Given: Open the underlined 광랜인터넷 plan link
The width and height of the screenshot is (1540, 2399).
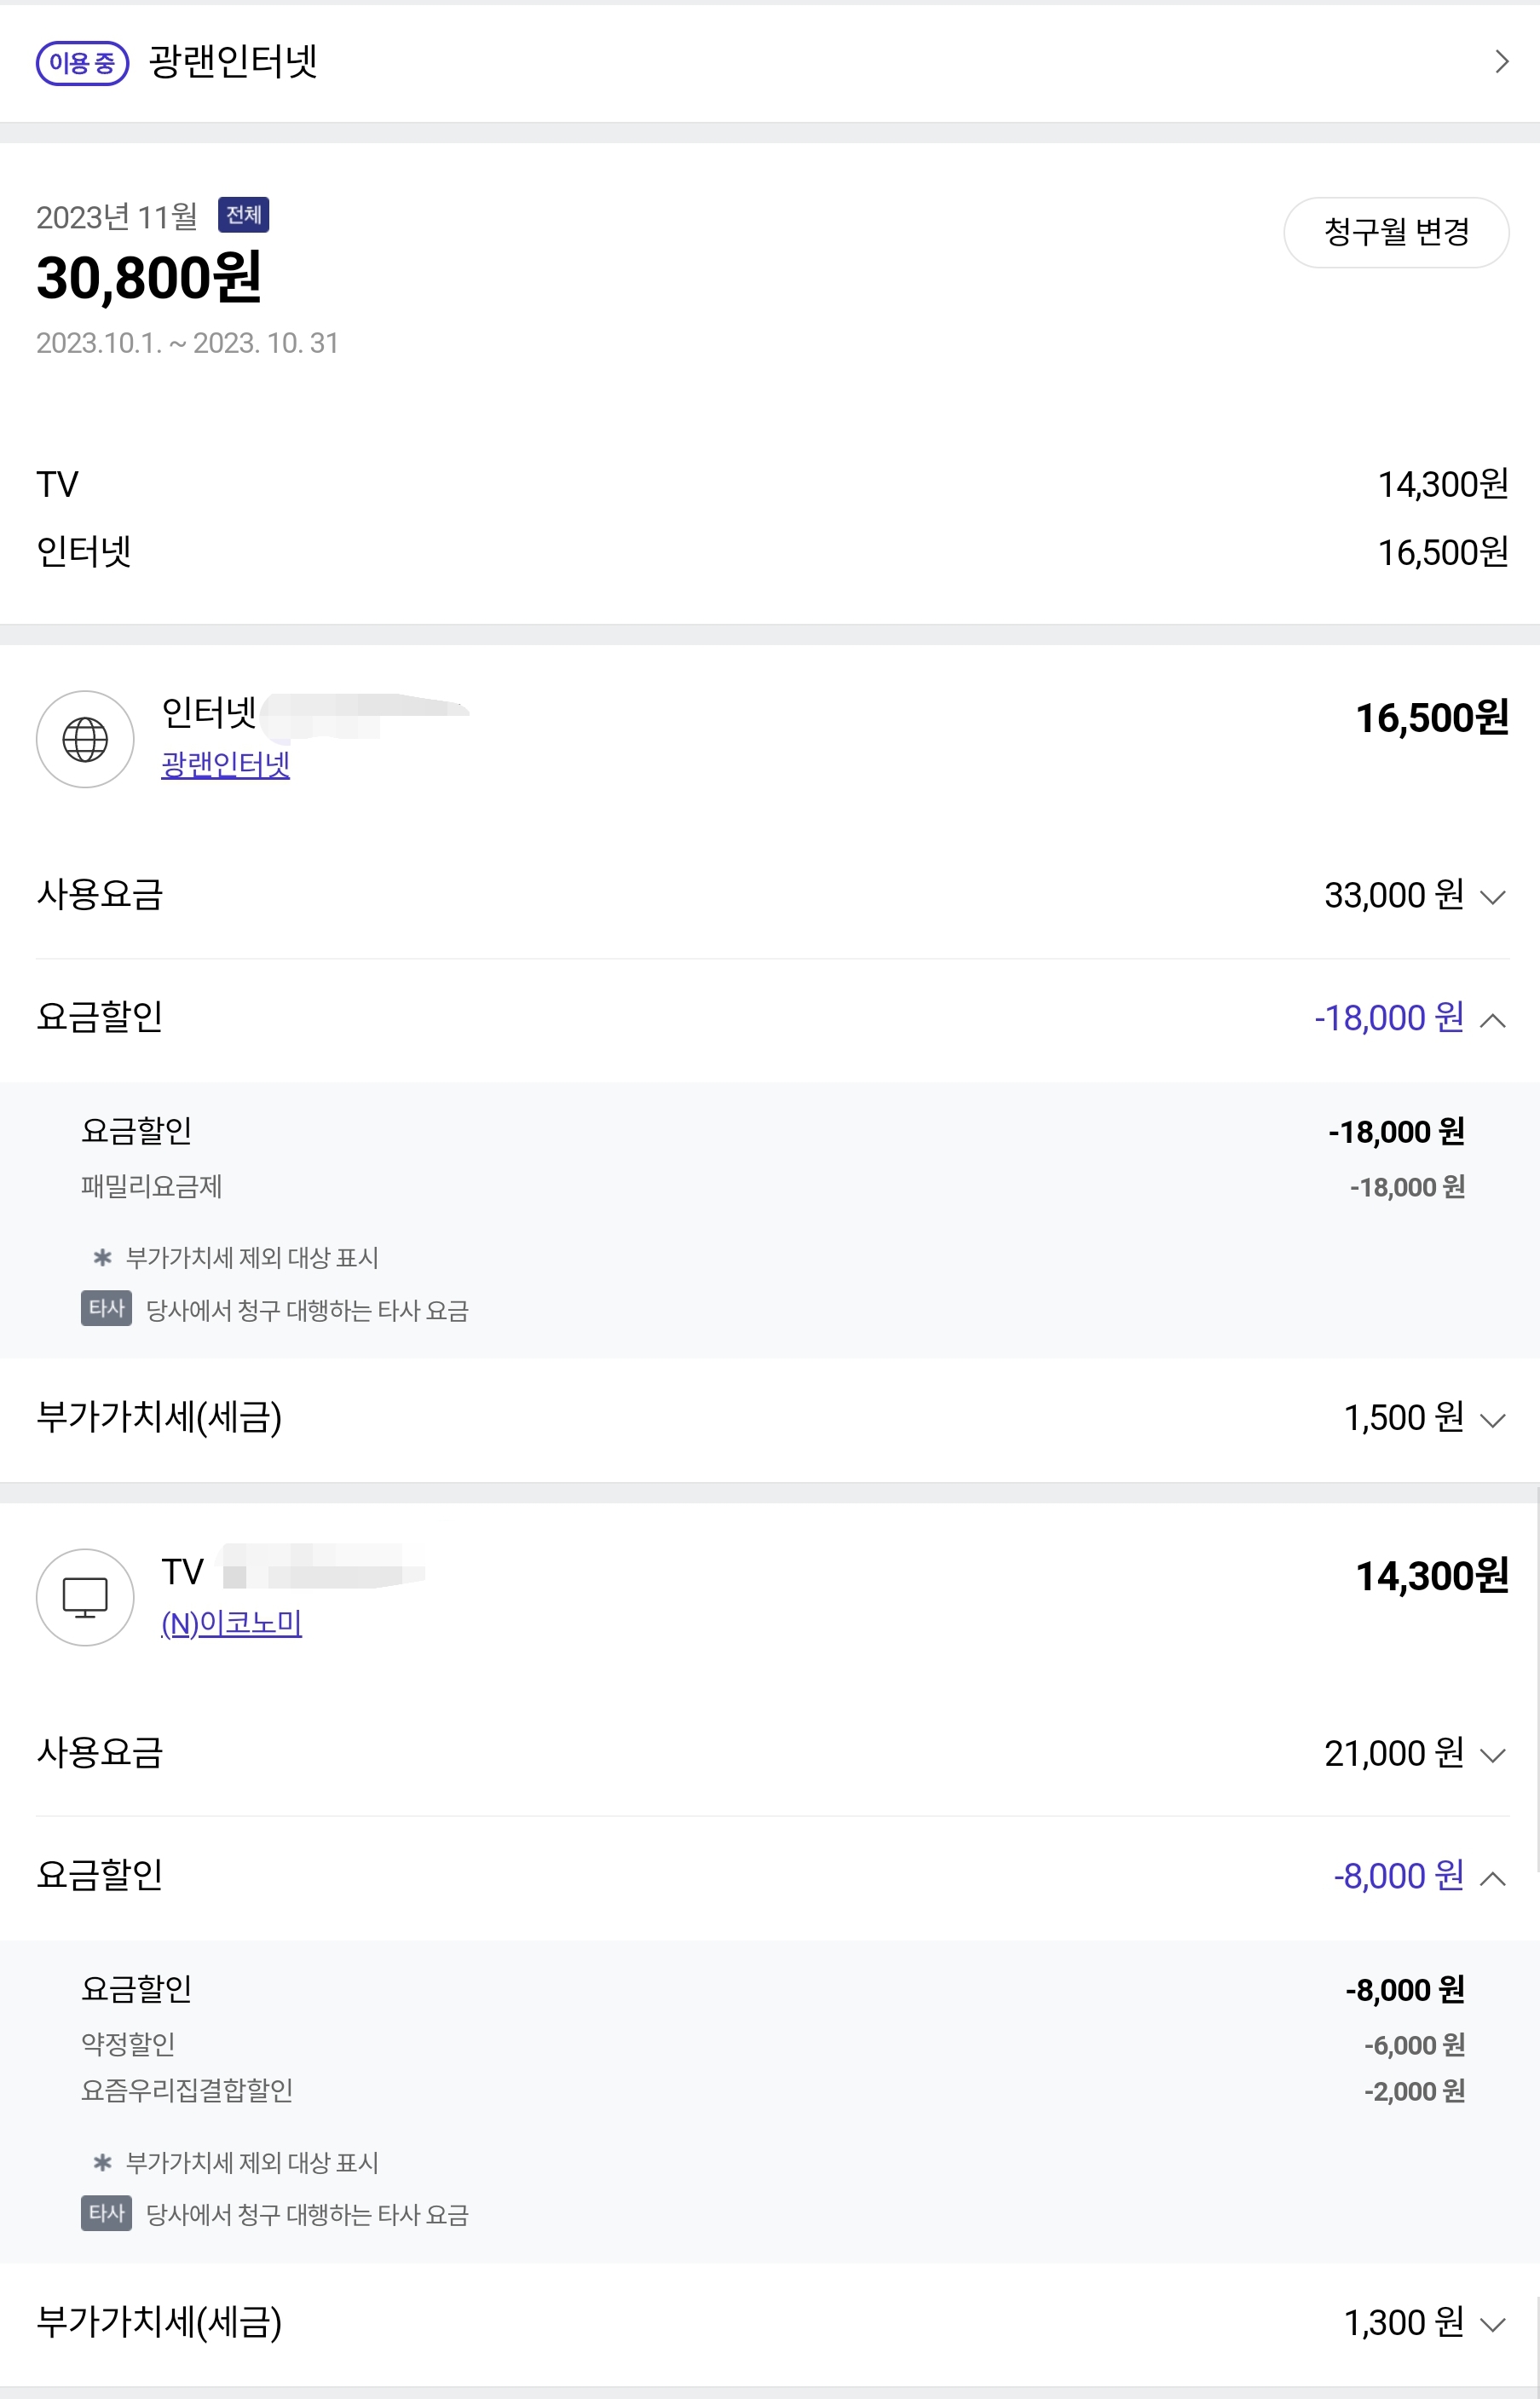Looking at the screenshot, I should point(225,765).
